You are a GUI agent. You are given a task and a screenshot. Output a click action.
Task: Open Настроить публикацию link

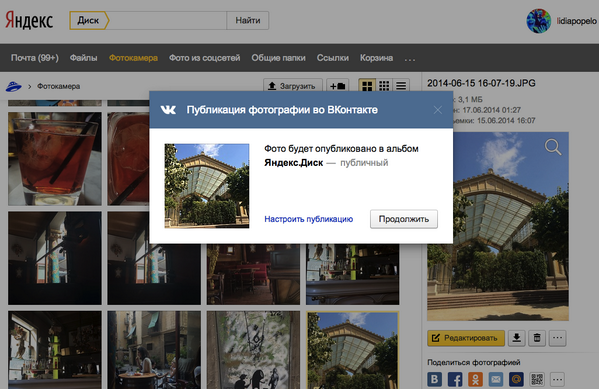point(309,219)
